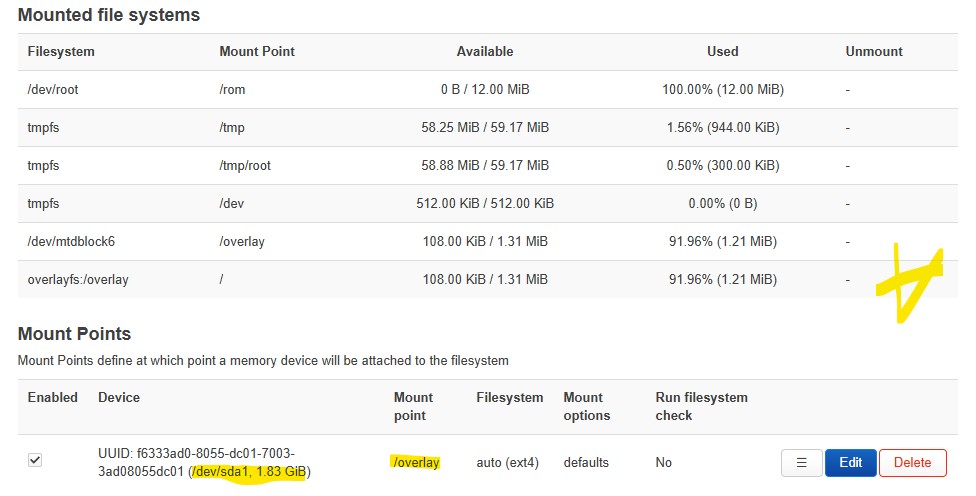Select the Available column header
The width and height of the screenshot is (976, 496).
click(484, 51)
